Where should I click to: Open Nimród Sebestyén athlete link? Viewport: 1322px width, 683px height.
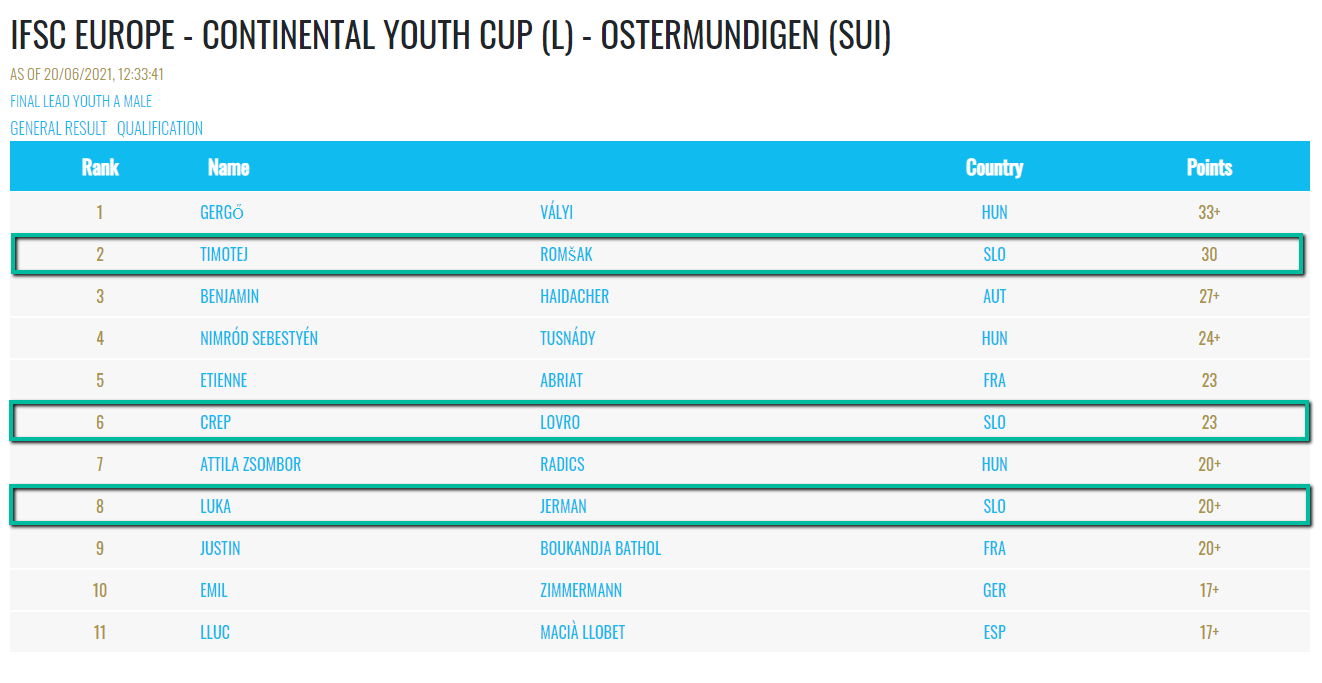pos(259,338)
